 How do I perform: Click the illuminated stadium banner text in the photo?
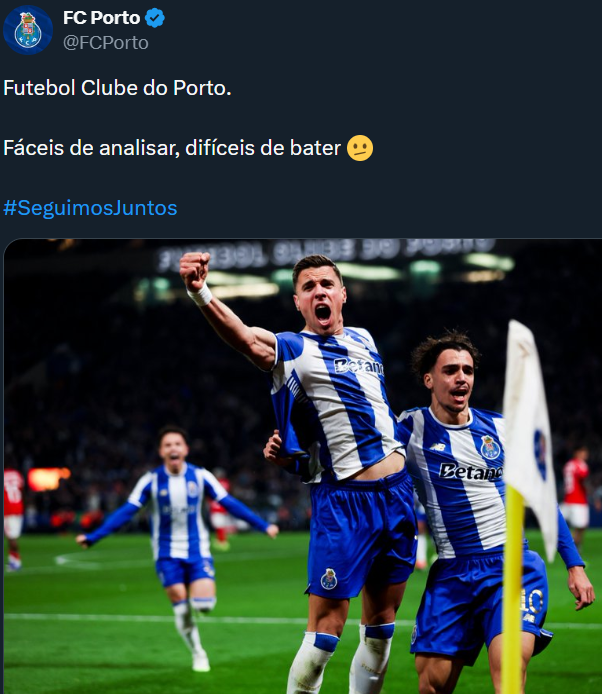point(325,251)
